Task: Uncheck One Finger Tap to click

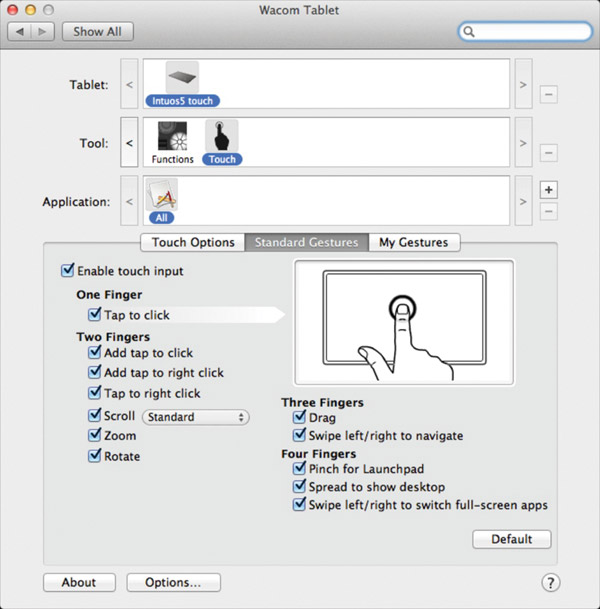Action: 95,314
